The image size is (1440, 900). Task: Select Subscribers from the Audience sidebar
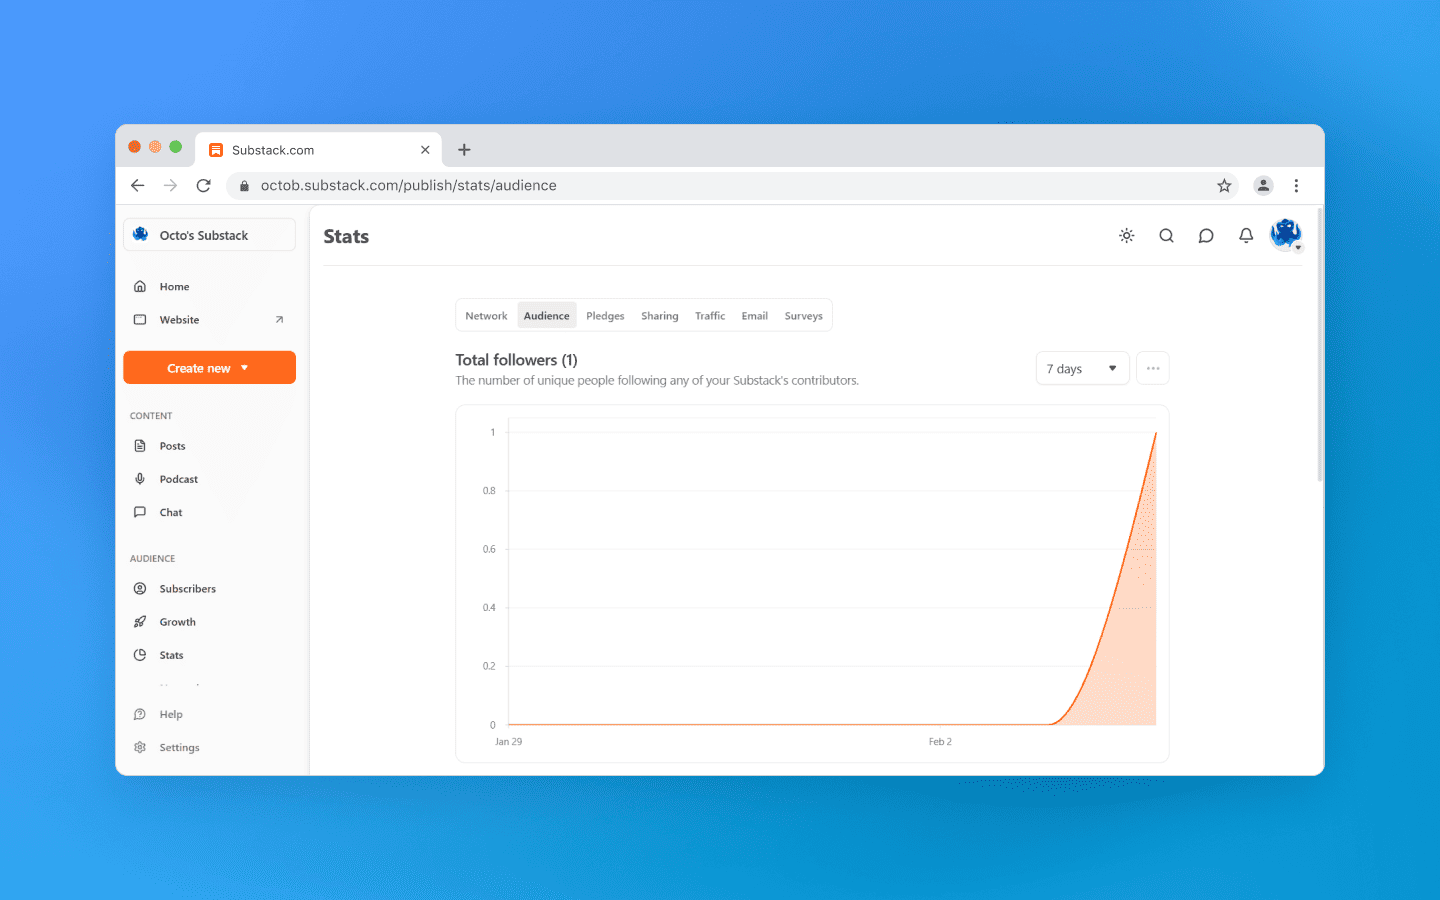[x=187, y=588]
